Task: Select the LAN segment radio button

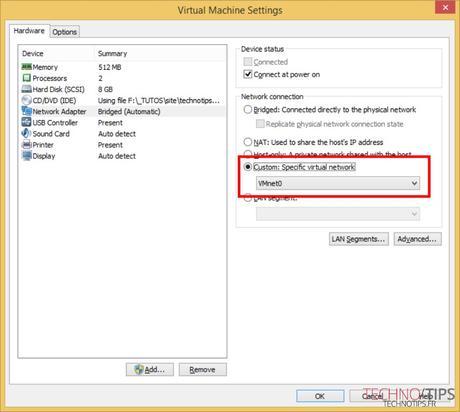Action: pyautogui.click(x=248, y=198)
